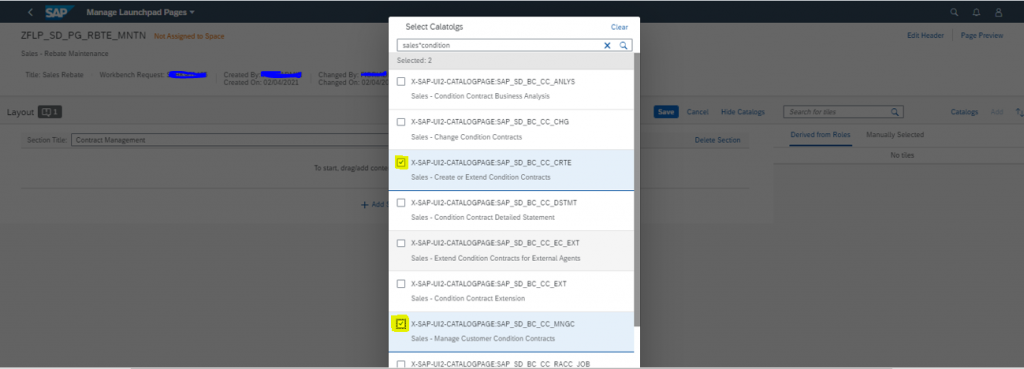Image resolution: width=1024 pixels, height=369 pixels.
Task: Select Sales - Change Condition Contracts text
Action: [x=466, y=137]
